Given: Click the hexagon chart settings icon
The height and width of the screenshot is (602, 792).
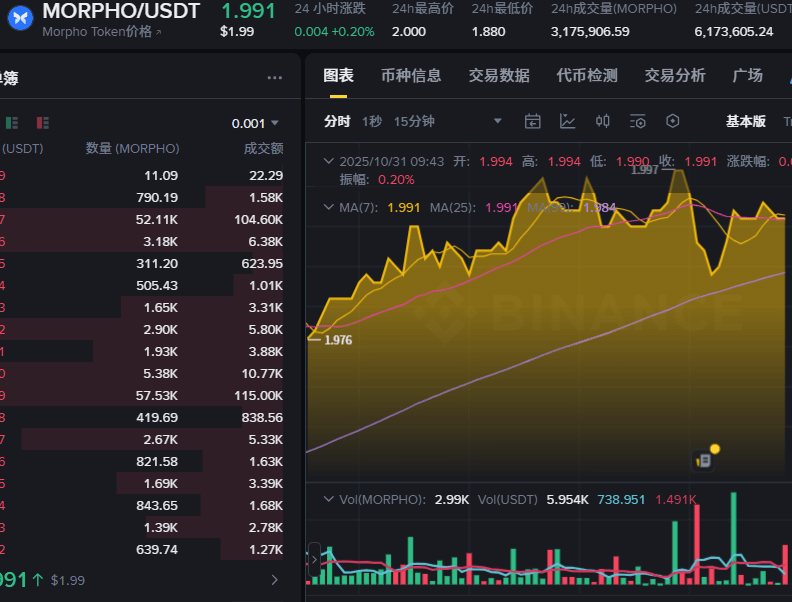Looking at the screenshot, I should pos(672,121).
